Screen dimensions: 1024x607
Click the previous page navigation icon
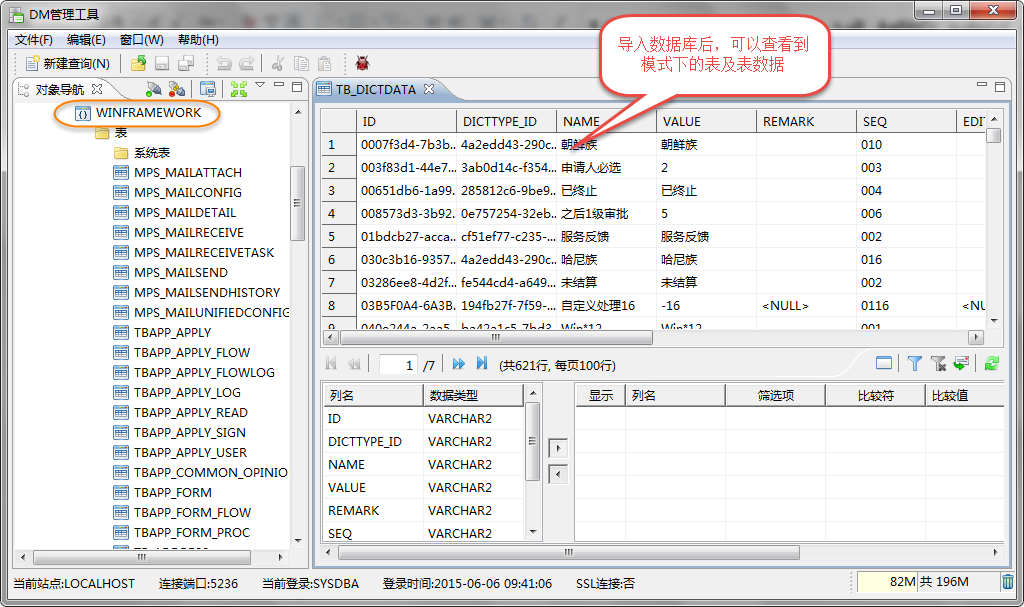point(354,364)
